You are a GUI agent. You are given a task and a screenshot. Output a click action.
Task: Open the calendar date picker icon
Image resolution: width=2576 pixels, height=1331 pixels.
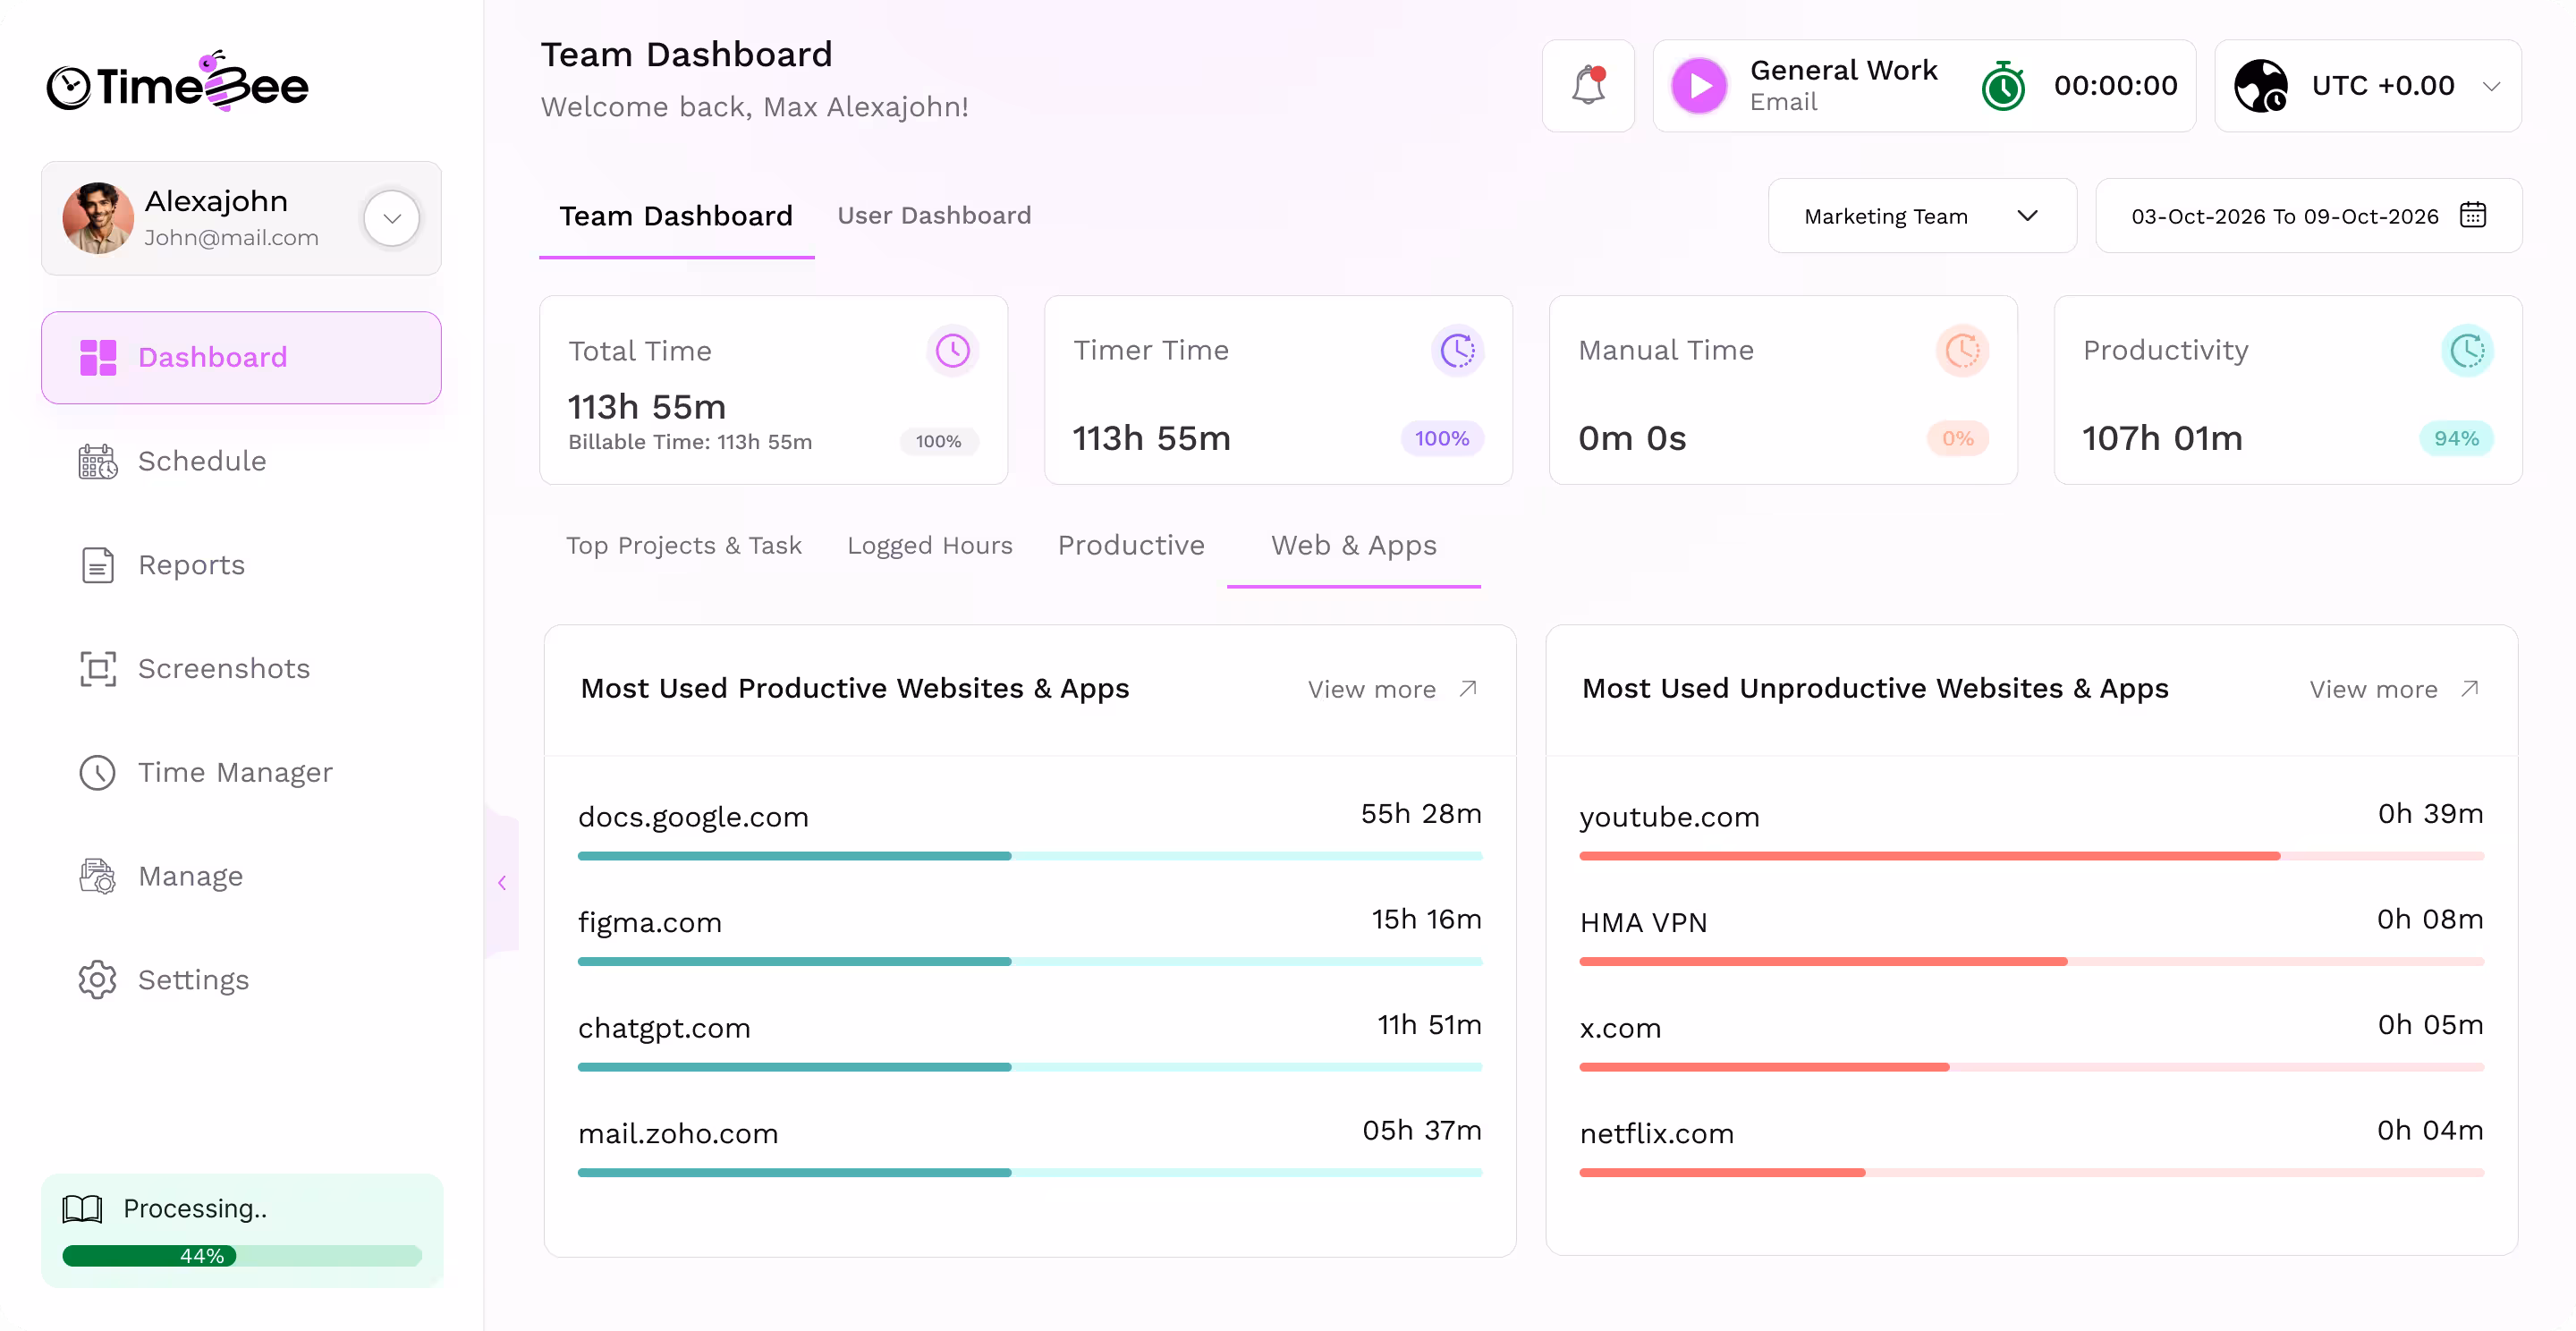point(2473,215)
